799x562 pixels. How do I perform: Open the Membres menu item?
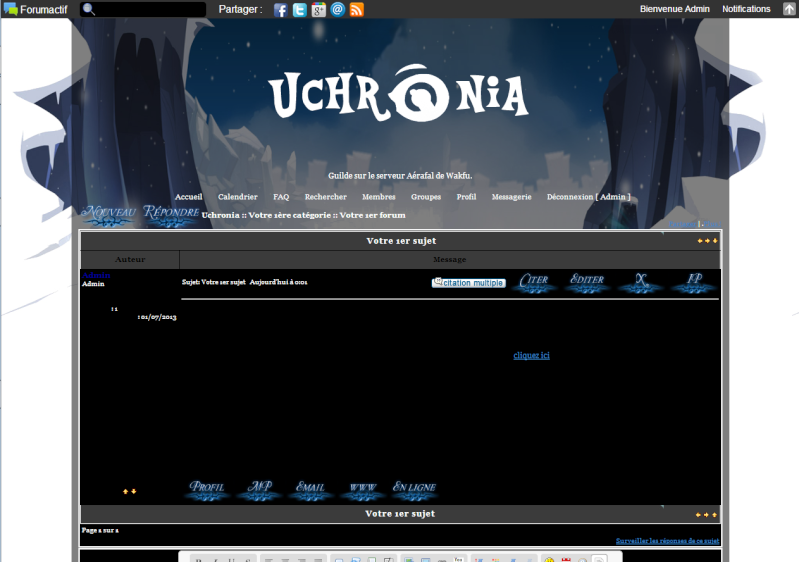point(379,197)
